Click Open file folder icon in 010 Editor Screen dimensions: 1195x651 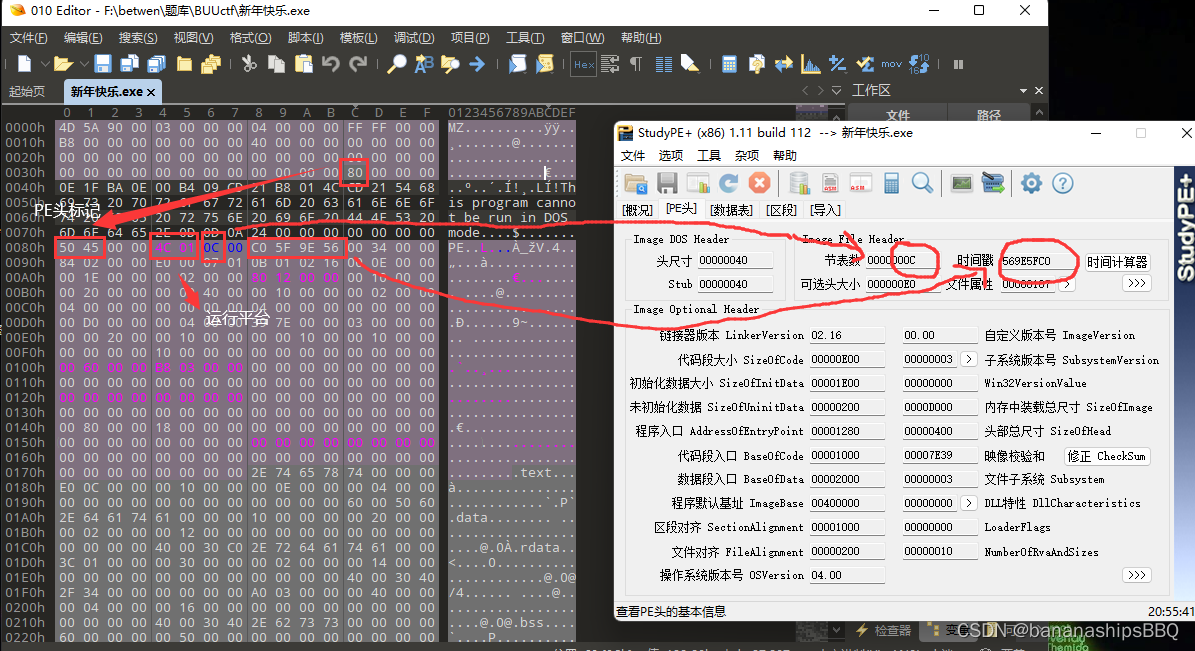coord(63,64)
